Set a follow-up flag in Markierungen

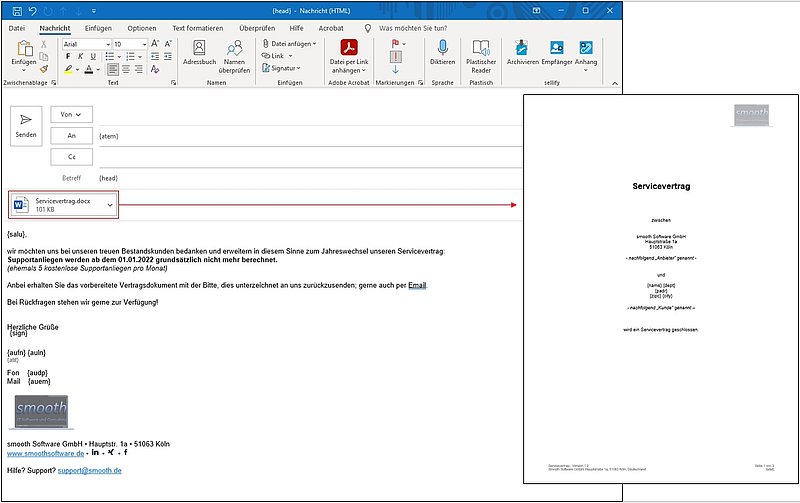pyautogui.click(x=396, y=44)
